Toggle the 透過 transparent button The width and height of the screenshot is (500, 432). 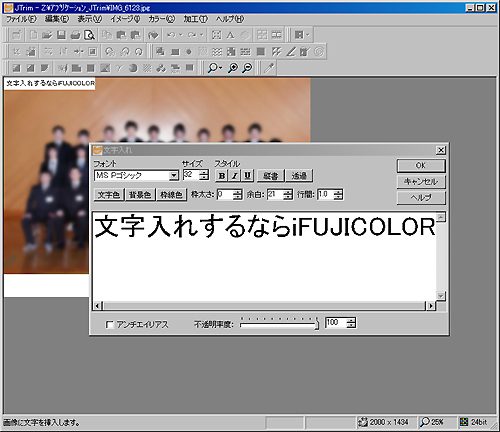click(299, 176)
